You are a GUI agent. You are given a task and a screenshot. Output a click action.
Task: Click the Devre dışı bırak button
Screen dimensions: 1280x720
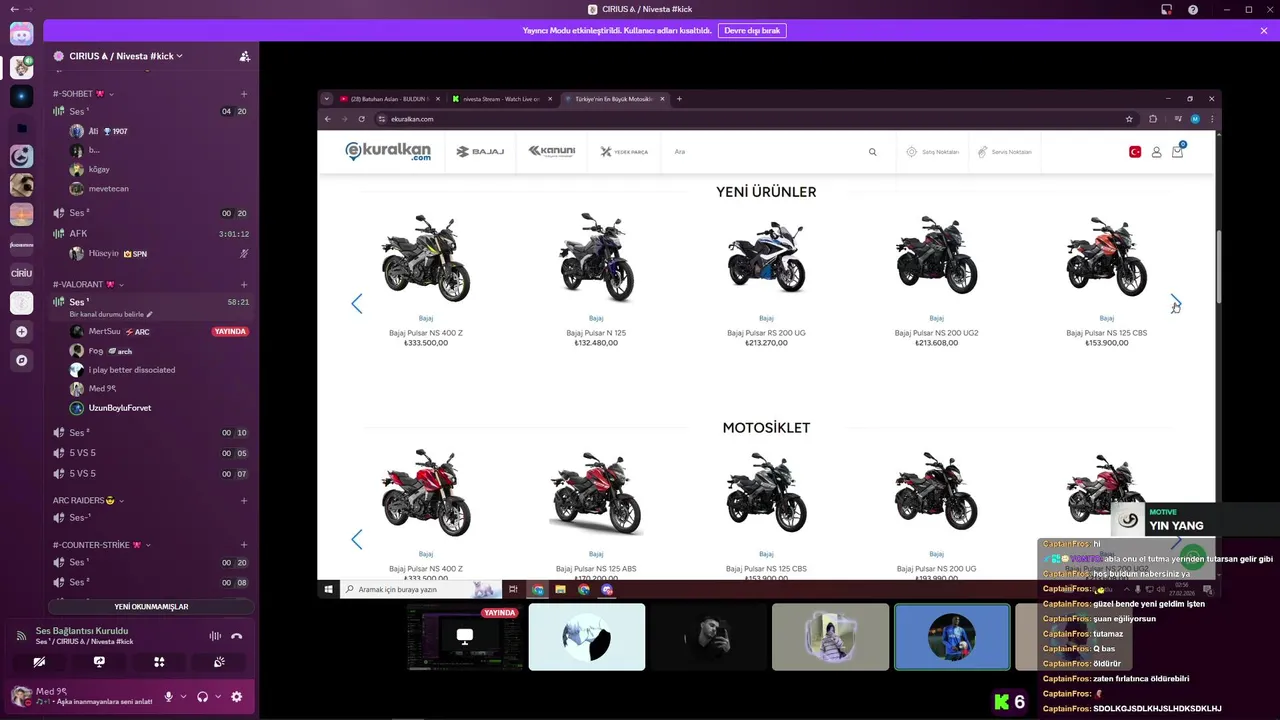[752, 31]
